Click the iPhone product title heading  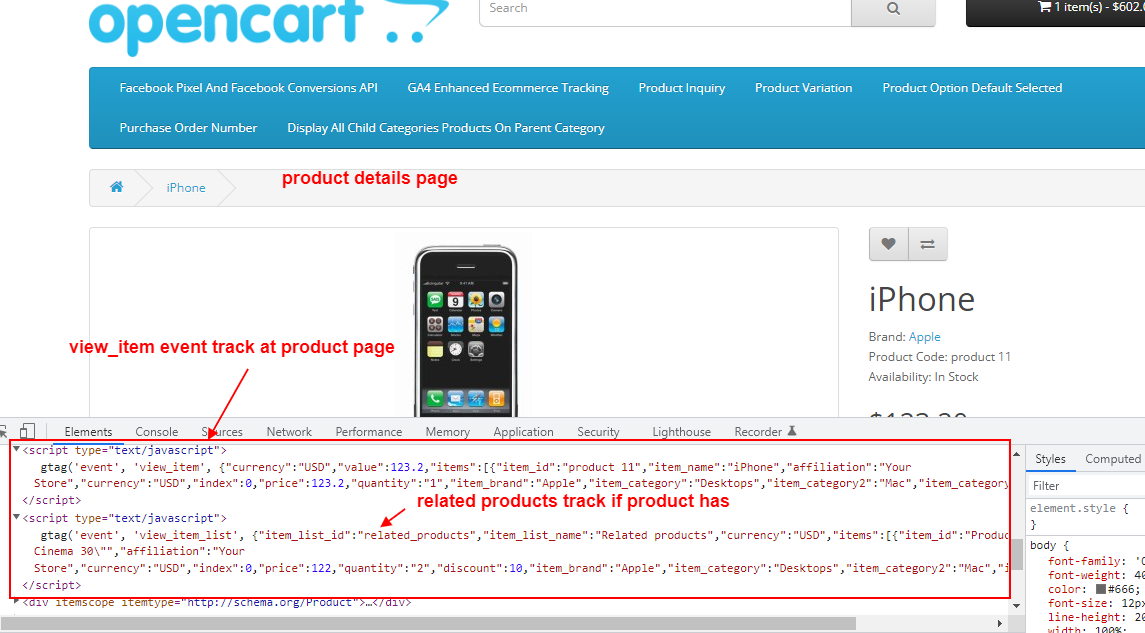922,299
